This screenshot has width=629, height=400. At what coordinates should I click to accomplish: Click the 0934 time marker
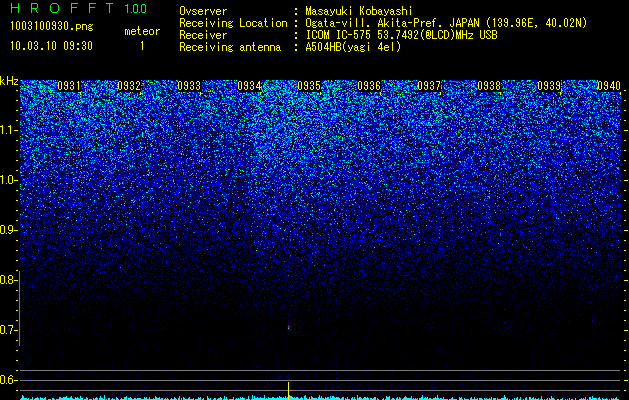[x=249, y=86]
